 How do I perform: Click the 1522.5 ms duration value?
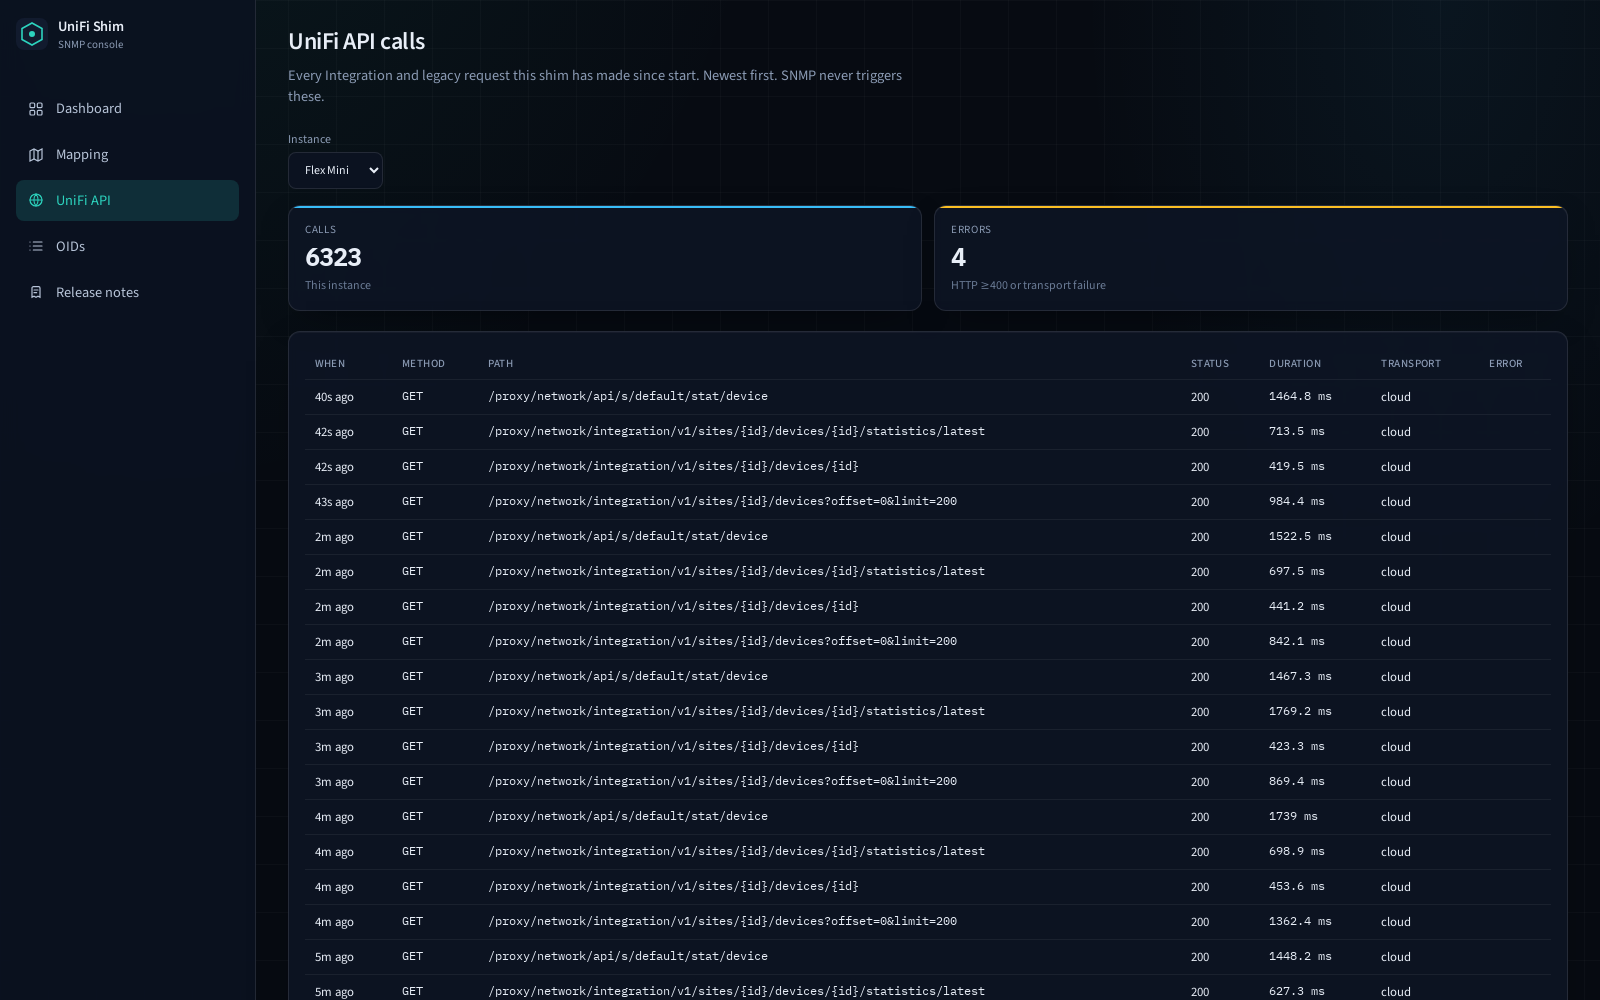(x=1300, y=536)
